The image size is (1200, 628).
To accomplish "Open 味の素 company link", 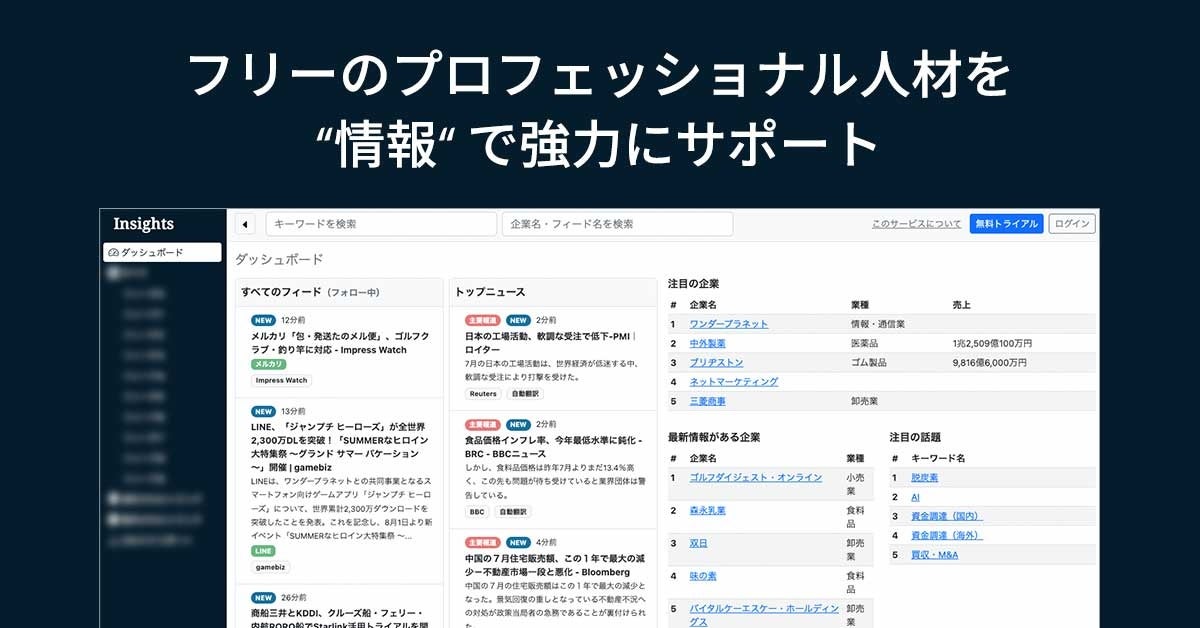I will (x=703, y=576).
